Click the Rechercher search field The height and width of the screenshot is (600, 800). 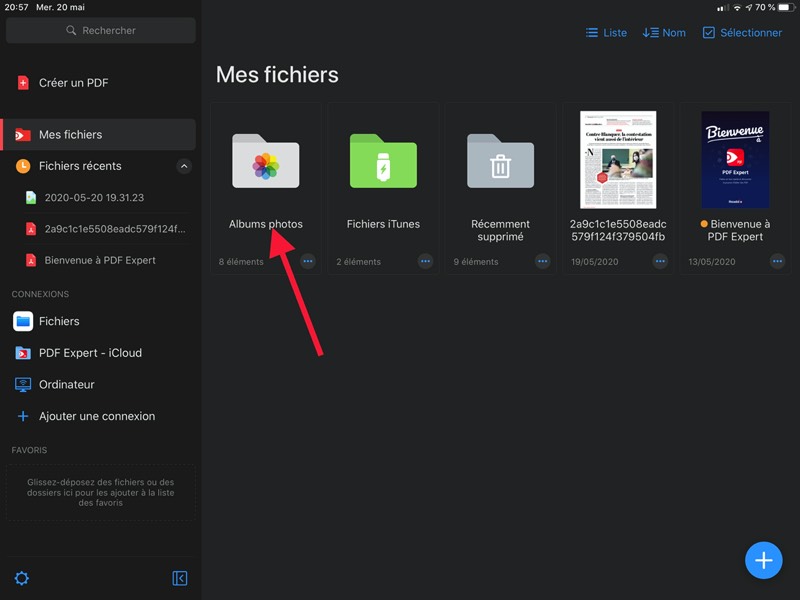(100, 30)
